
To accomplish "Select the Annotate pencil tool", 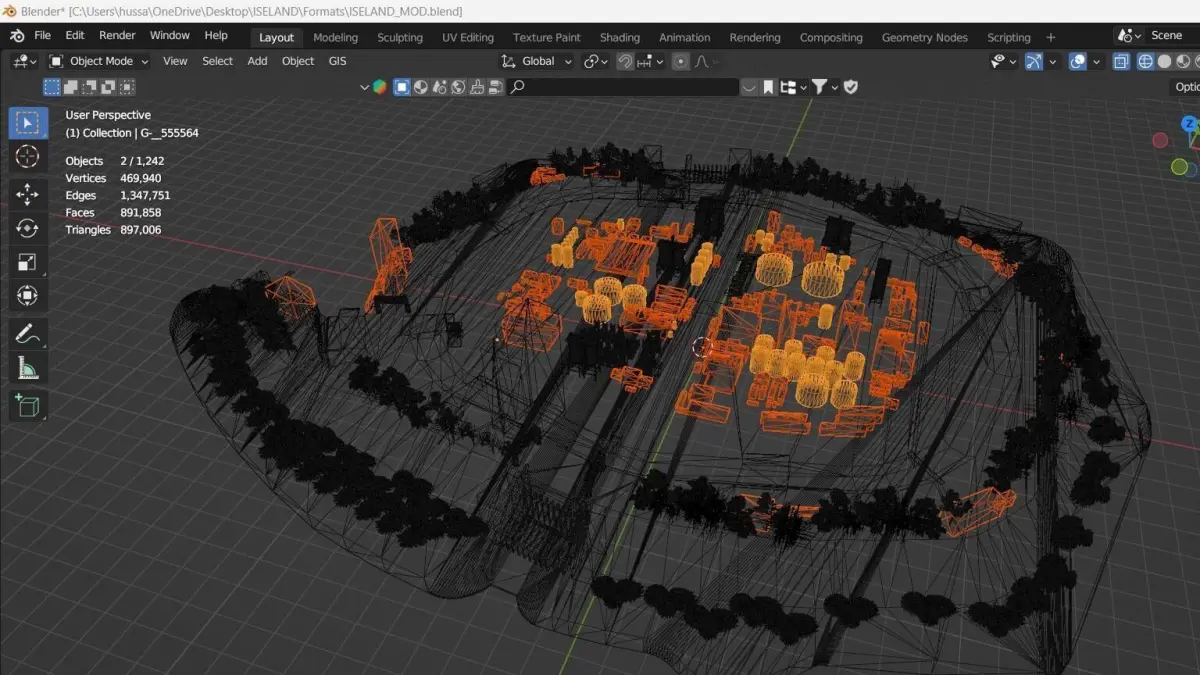I will coord(27,334).
